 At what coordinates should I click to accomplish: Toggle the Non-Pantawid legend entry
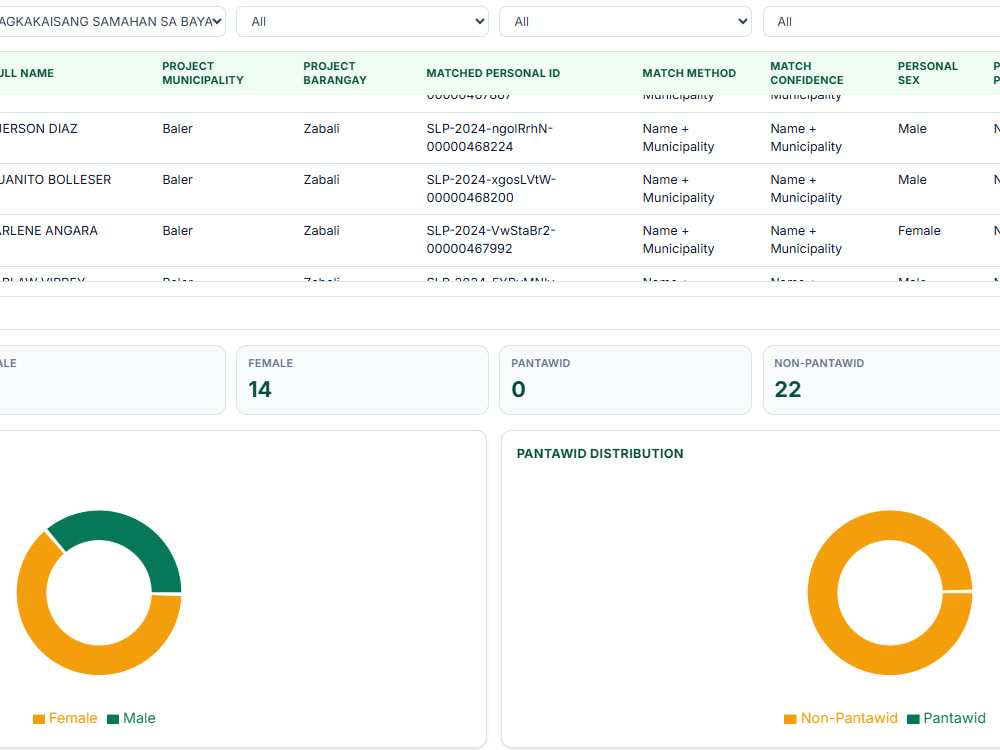point(841,718)
